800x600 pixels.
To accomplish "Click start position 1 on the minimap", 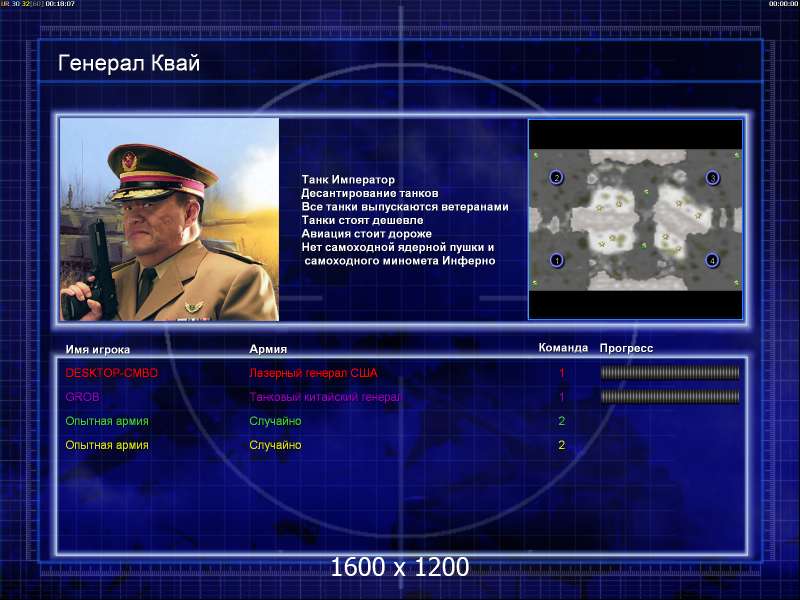I will pyautogui.click(x=557, y=260).
